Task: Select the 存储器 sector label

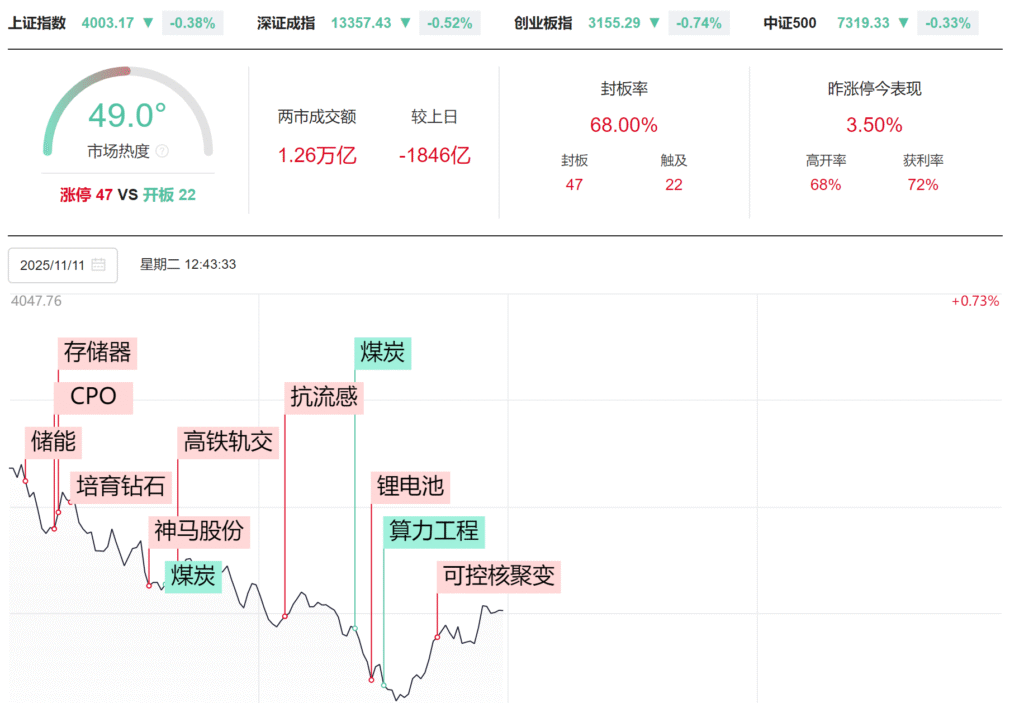Action: (x=97, y=352)
